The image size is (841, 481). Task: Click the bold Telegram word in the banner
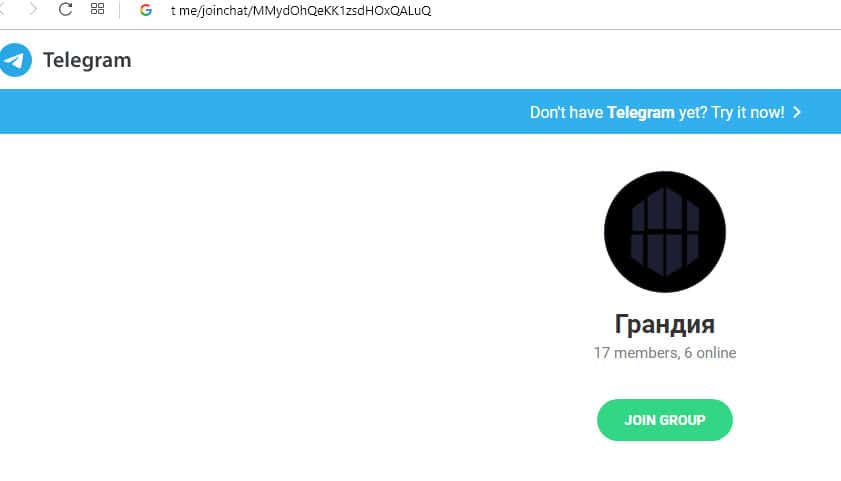640,112
